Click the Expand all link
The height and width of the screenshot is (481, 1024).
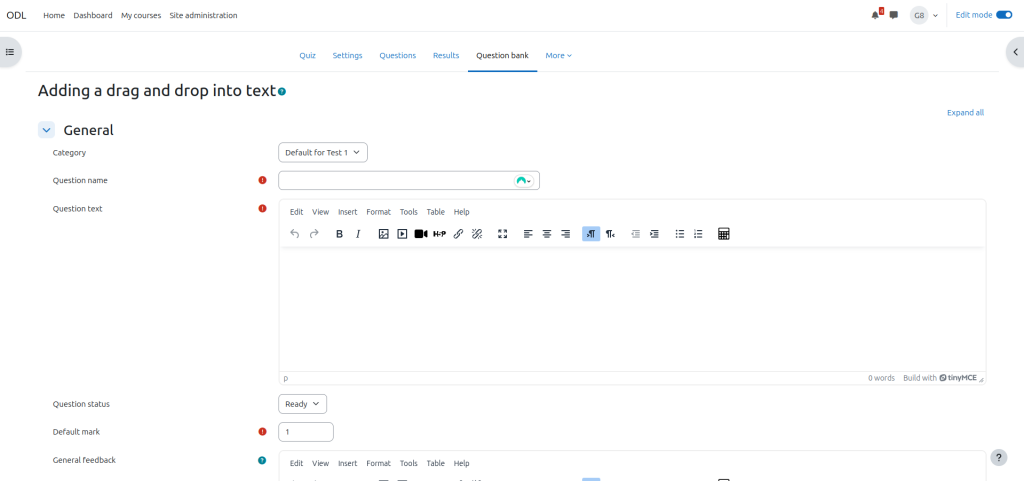pos(965,113)
